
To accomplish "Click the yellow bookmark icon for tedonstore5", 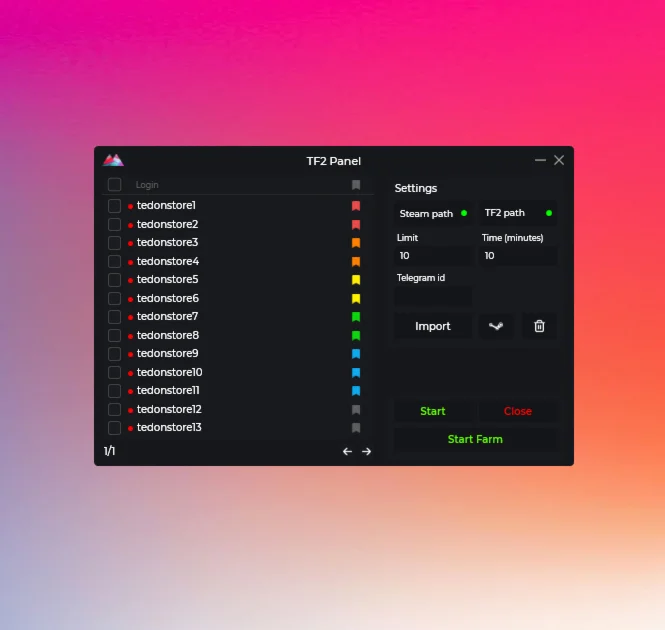I will (x=356, y=280).
